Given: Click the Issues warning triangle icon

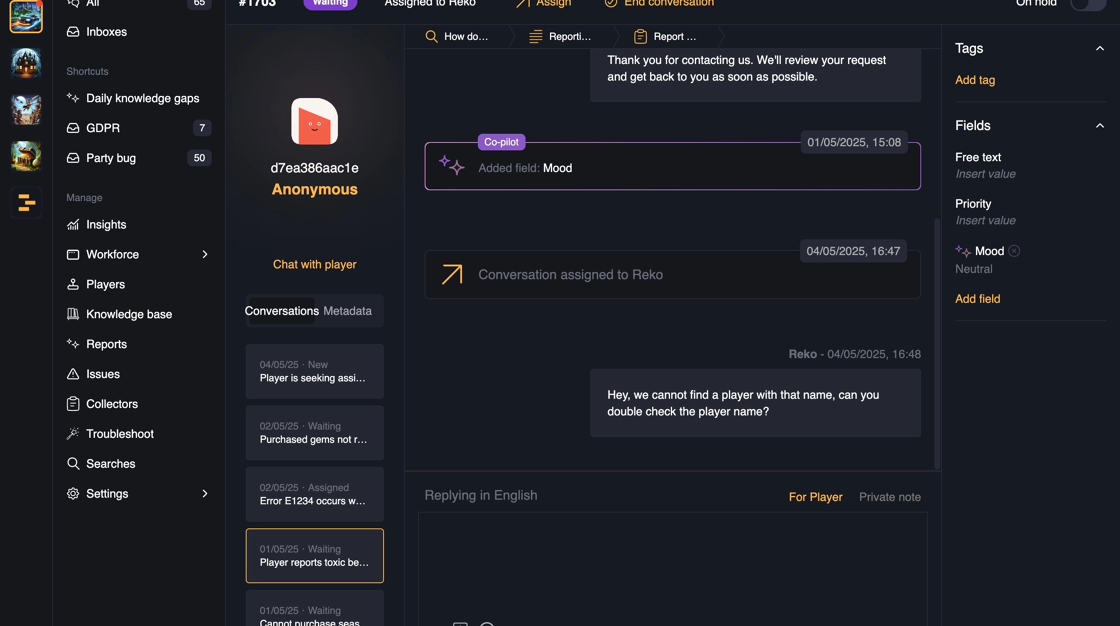Looking at the screenshot, I should coord(73,374).
